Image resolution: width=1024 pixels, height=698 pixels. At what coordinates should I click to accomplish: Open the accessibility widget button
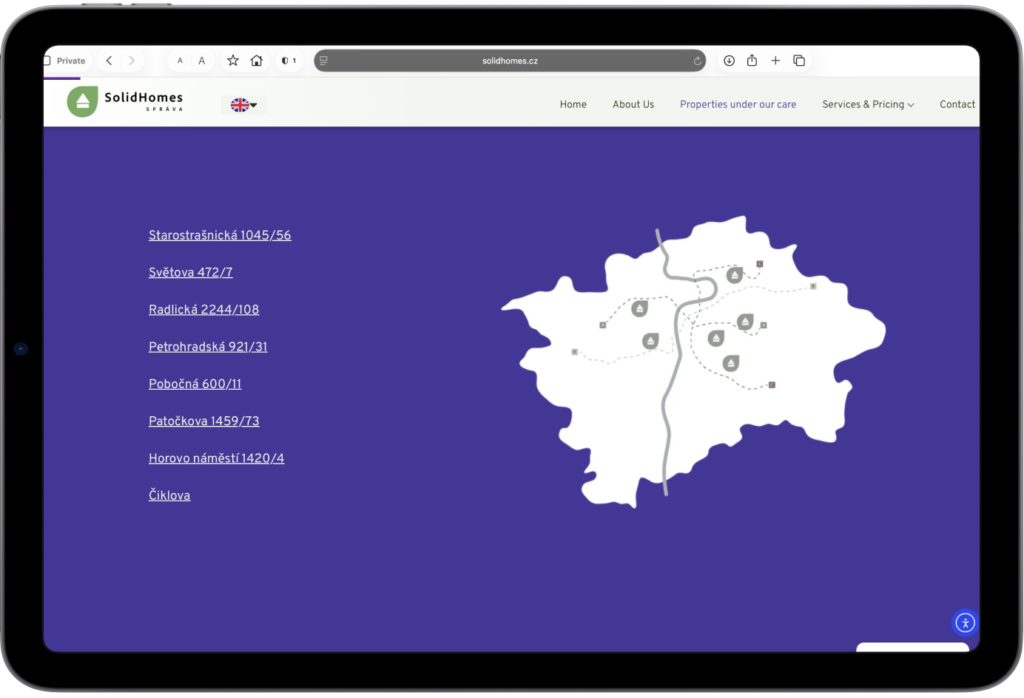tap(964, 623)
